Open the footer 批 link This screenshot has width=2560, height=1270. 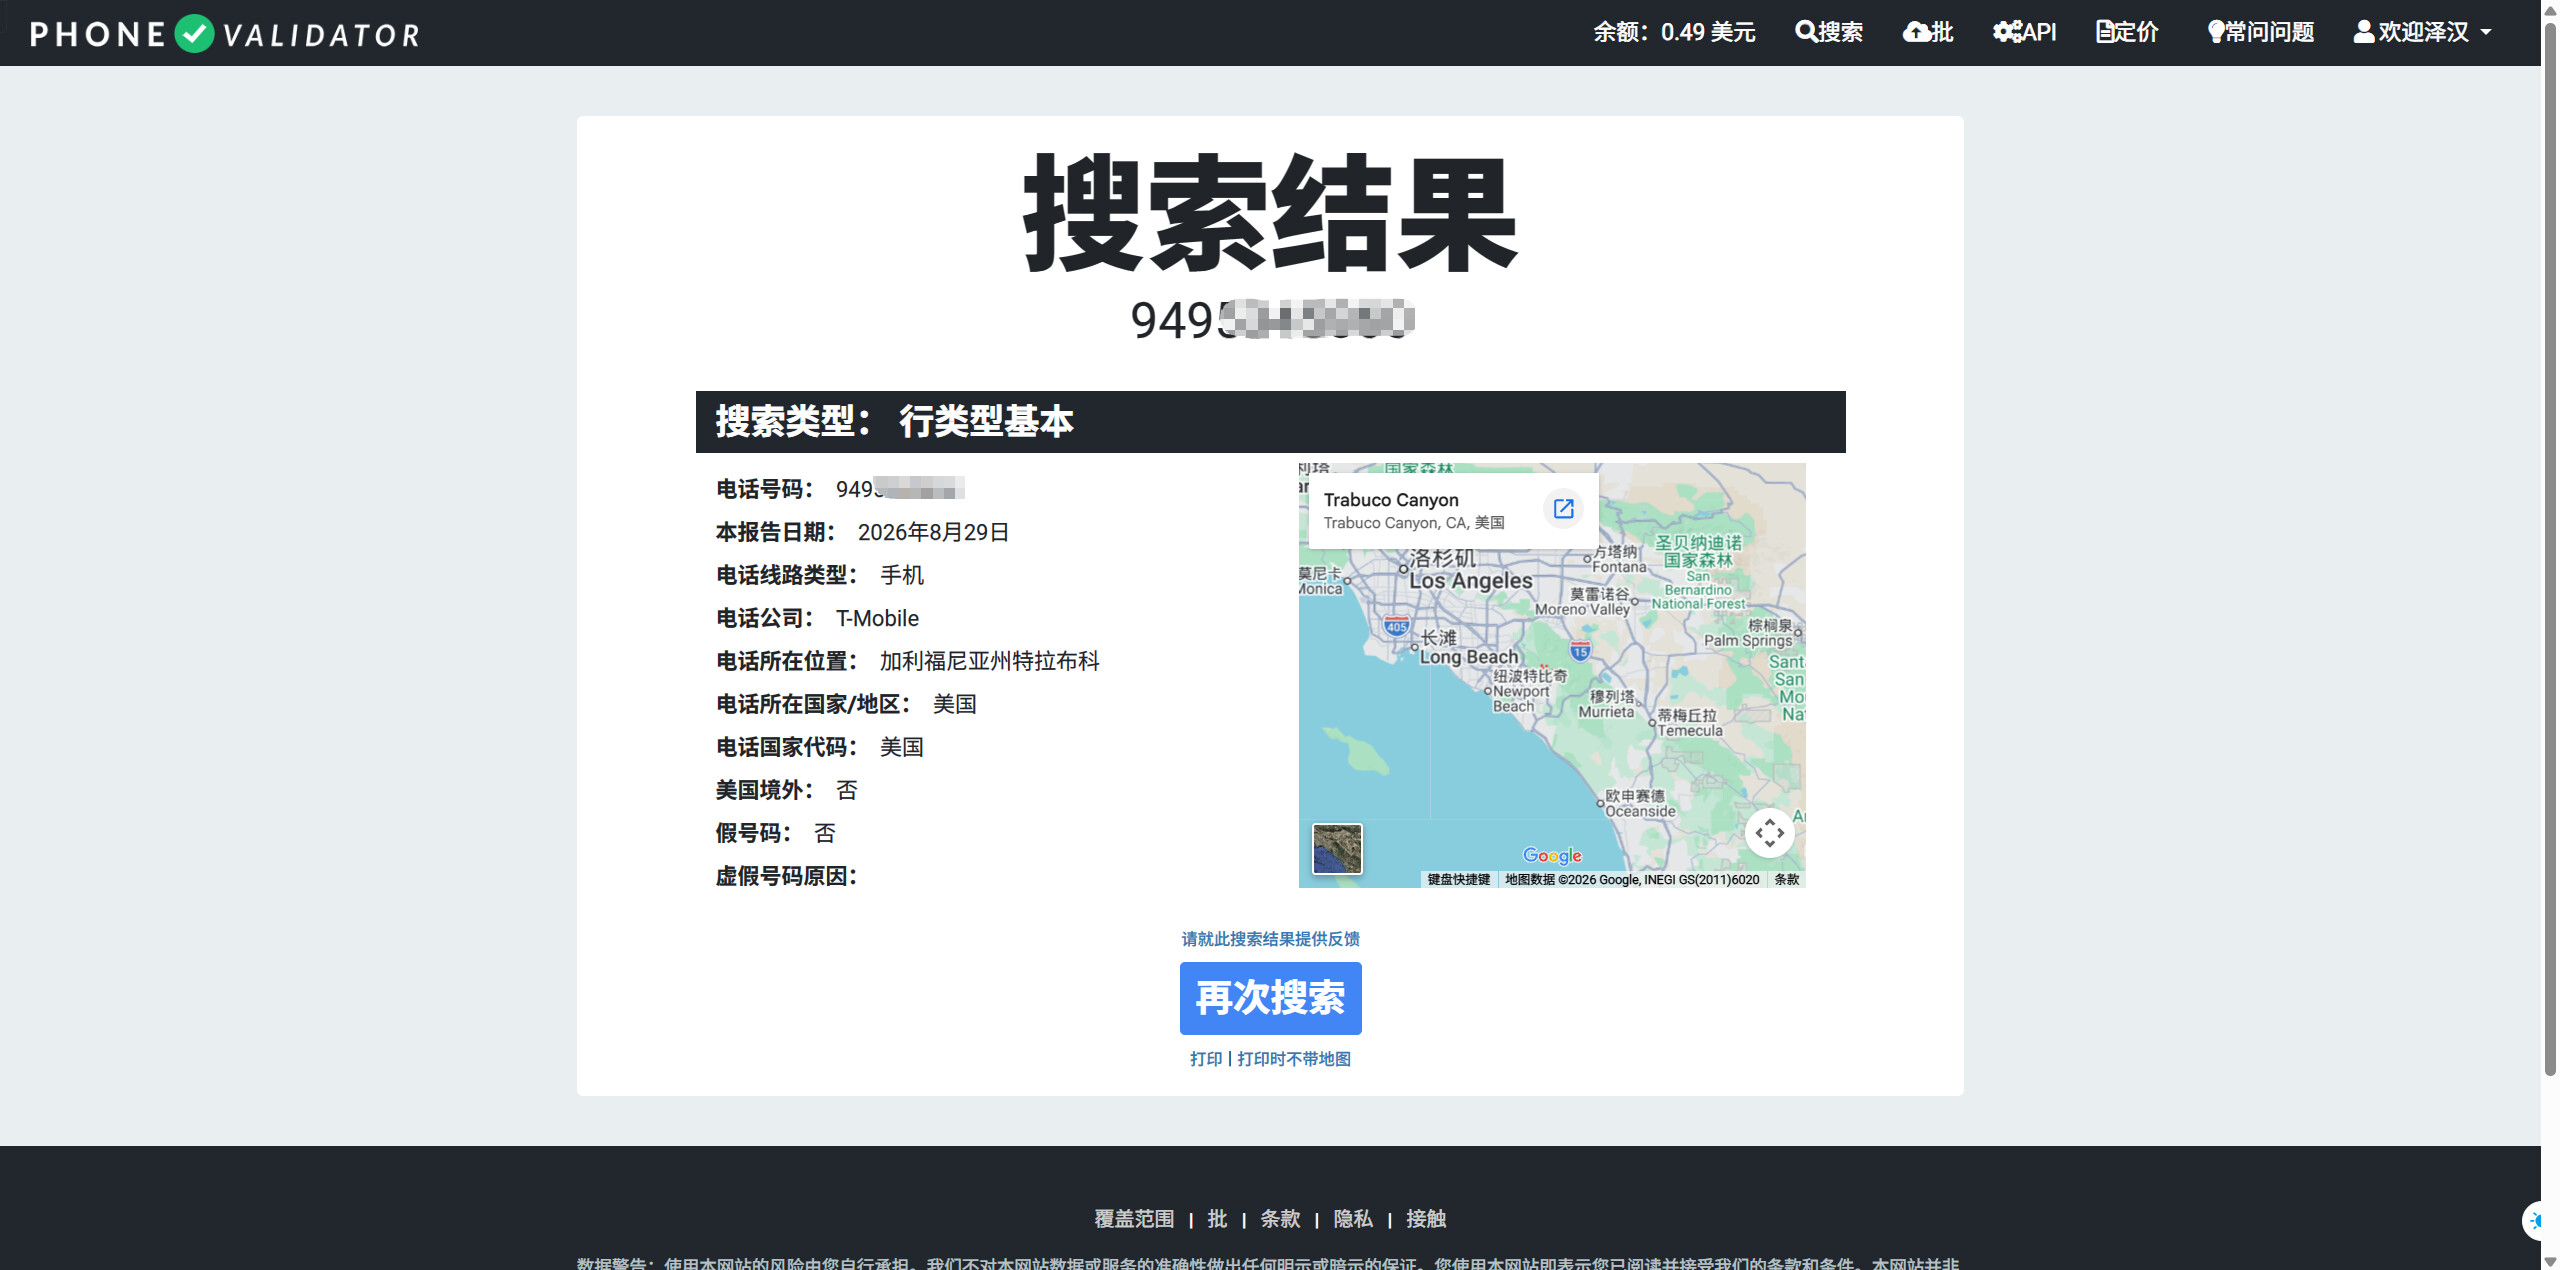(x=1217, y=1219)
